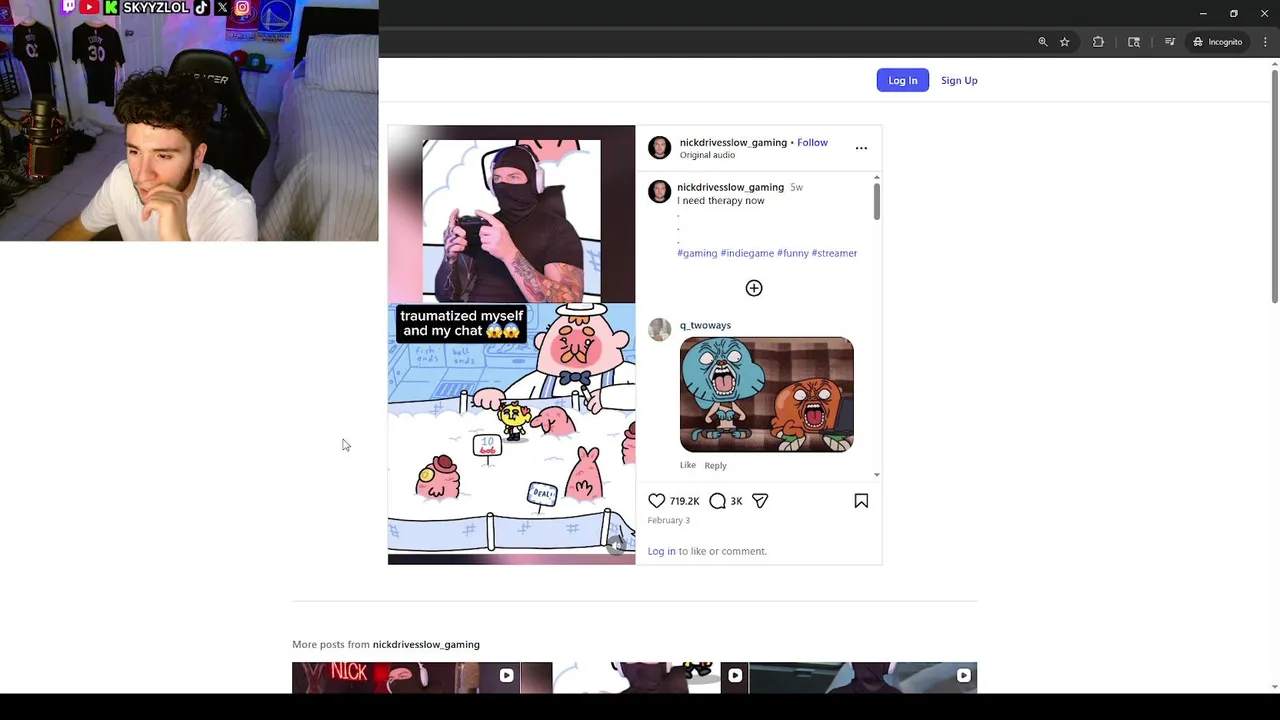Follow nickdrivesslow_gaming
The height and width of the screenshot is (720, 1280).
pos(812,142)
